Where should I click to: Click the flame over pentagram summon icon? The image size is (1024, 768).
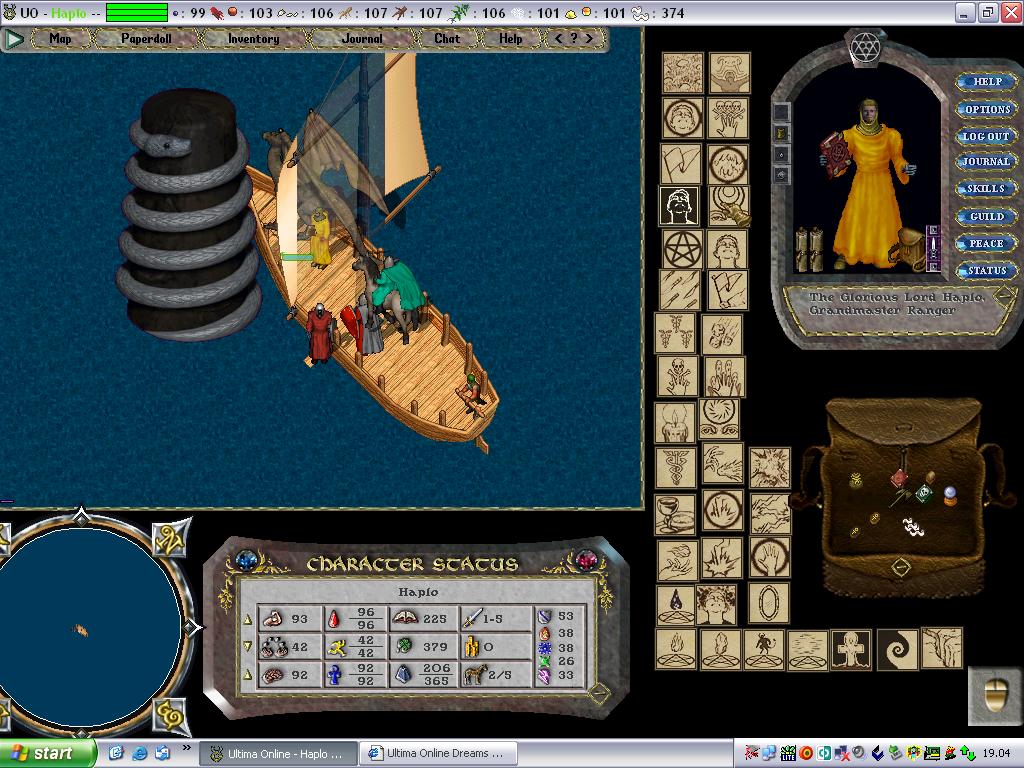tap(676, 649)
